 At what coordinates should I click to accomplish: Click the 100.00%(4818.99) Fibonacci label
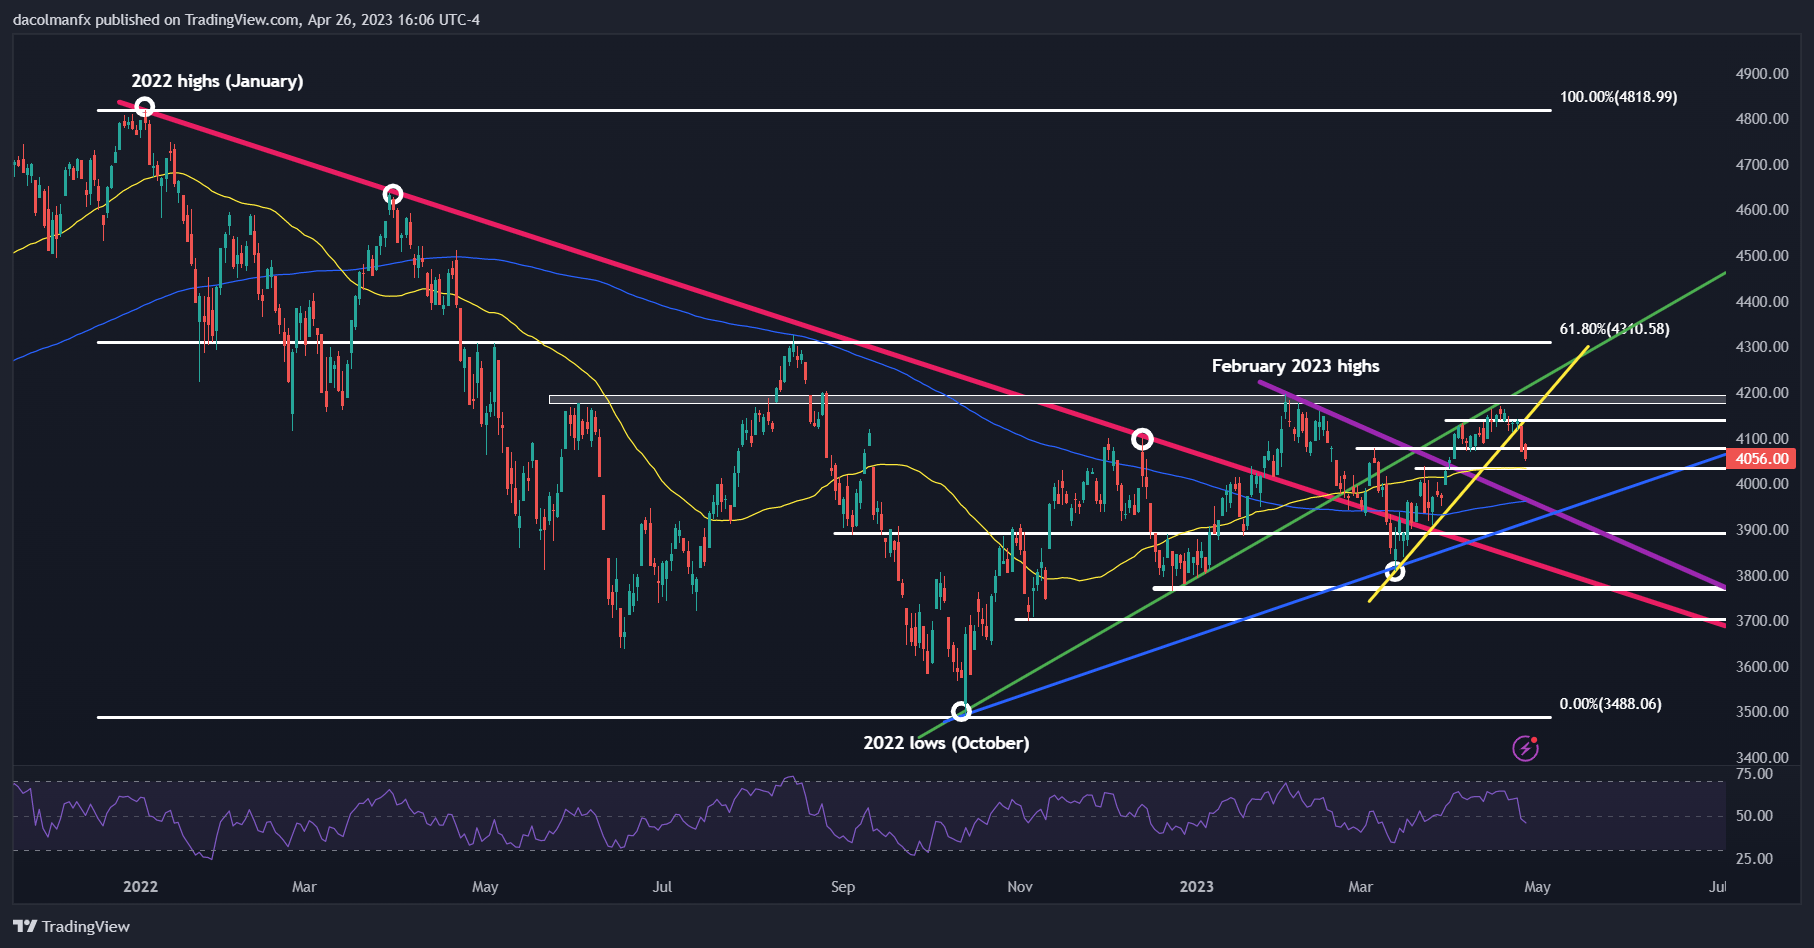(1619, 97)
